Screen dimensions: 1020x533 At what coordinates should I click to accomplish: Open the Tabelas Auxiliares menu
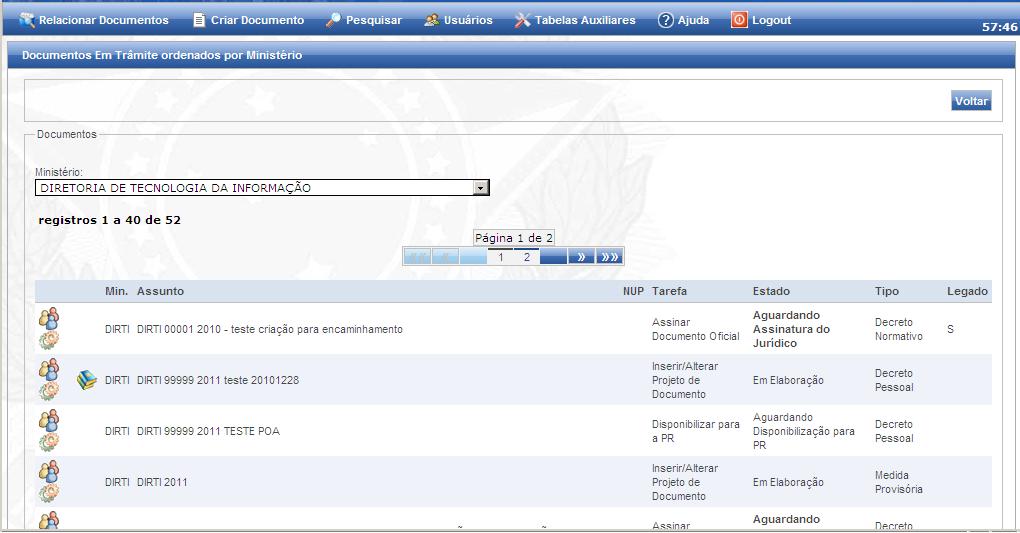[574, 20]
